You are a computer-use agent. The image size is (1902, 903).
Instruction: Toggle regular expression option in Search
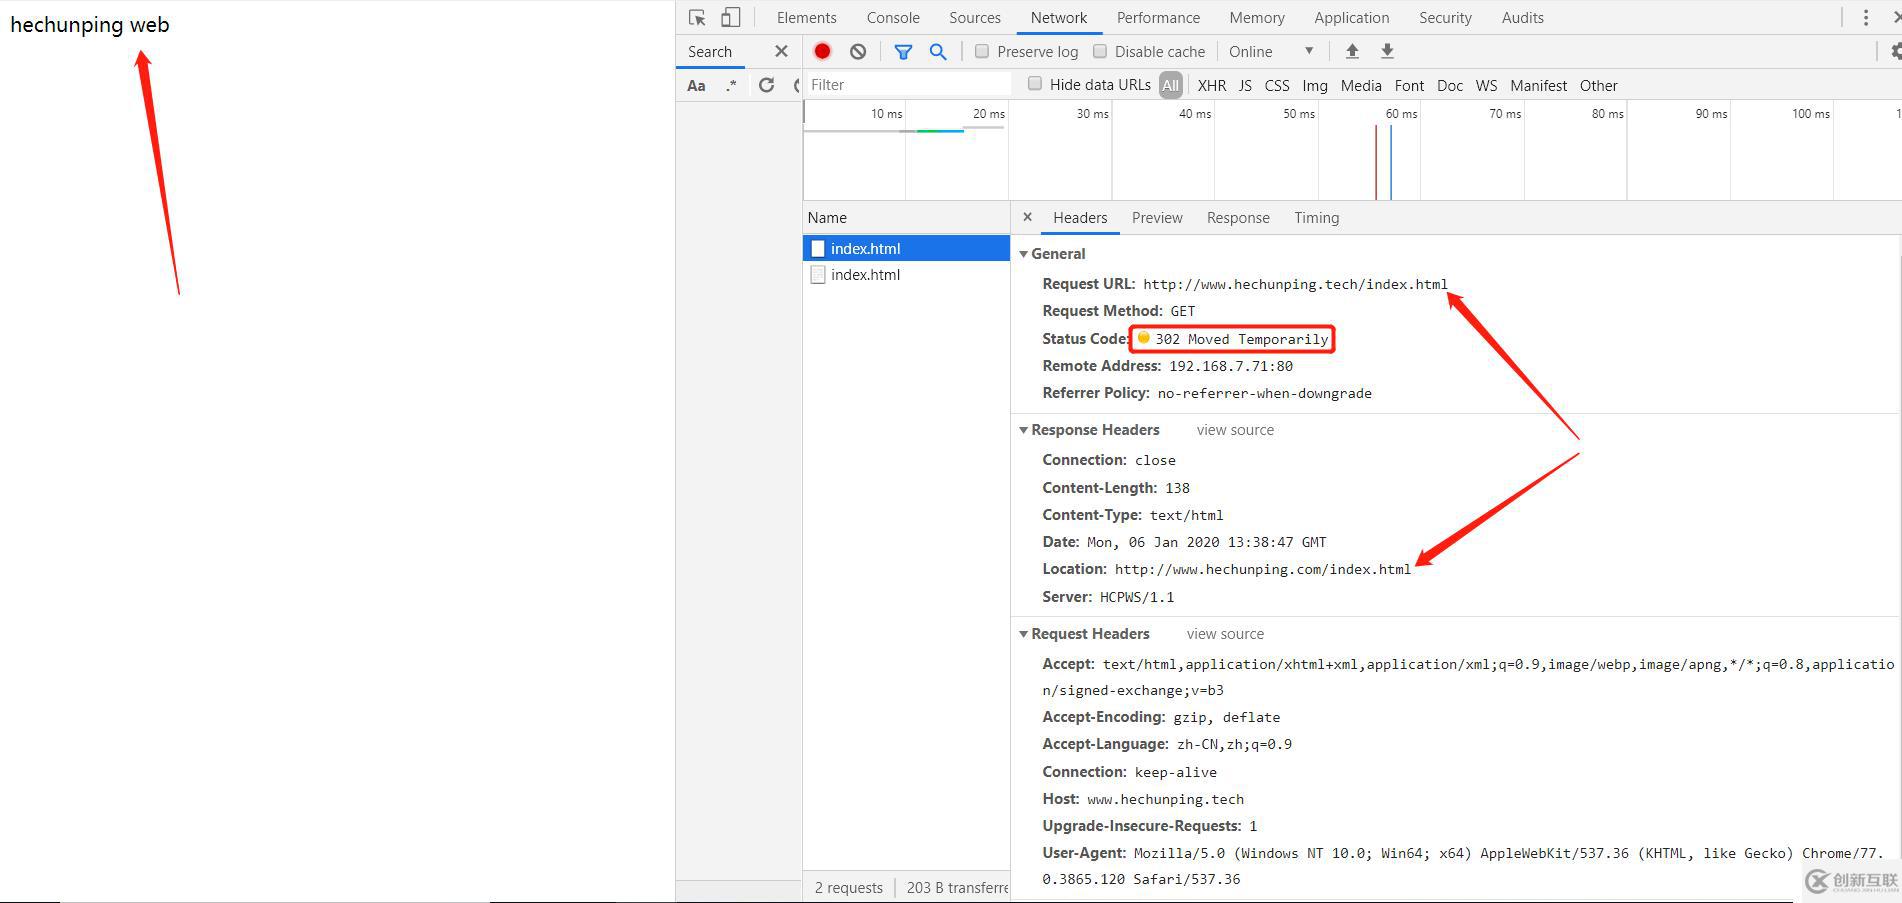click(731, 85)
